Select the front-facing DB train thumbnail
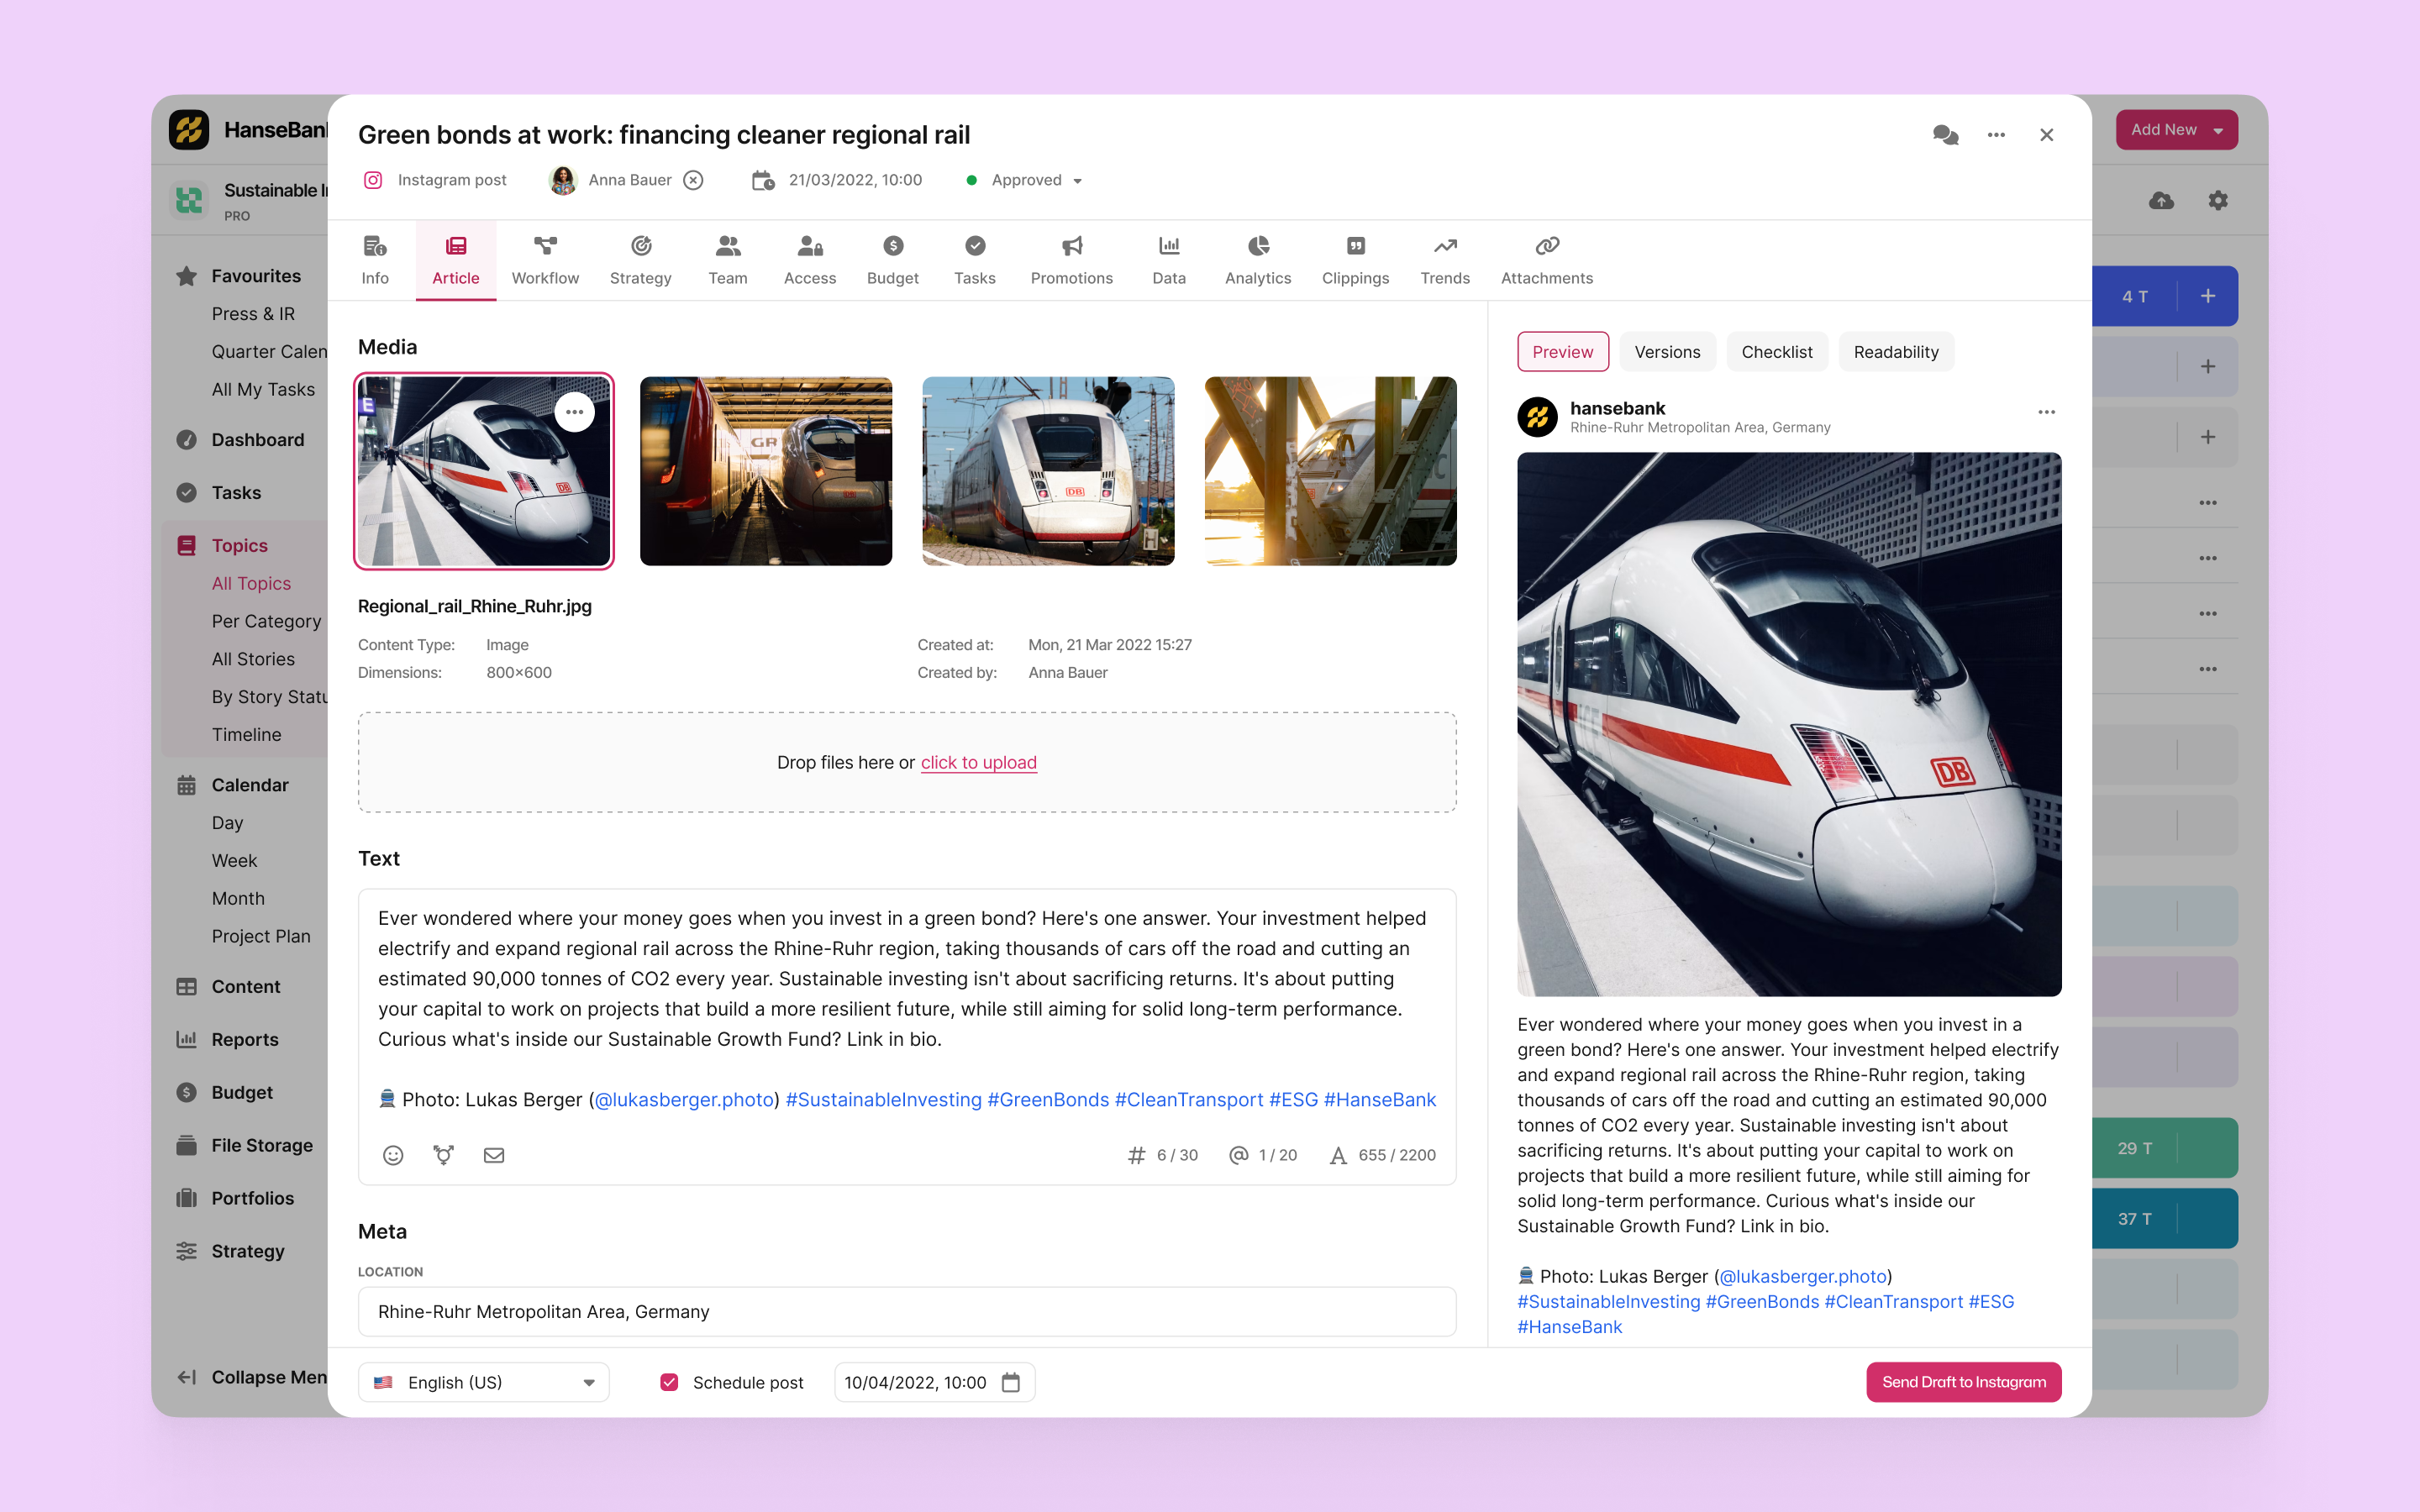 pos(1048,471)
